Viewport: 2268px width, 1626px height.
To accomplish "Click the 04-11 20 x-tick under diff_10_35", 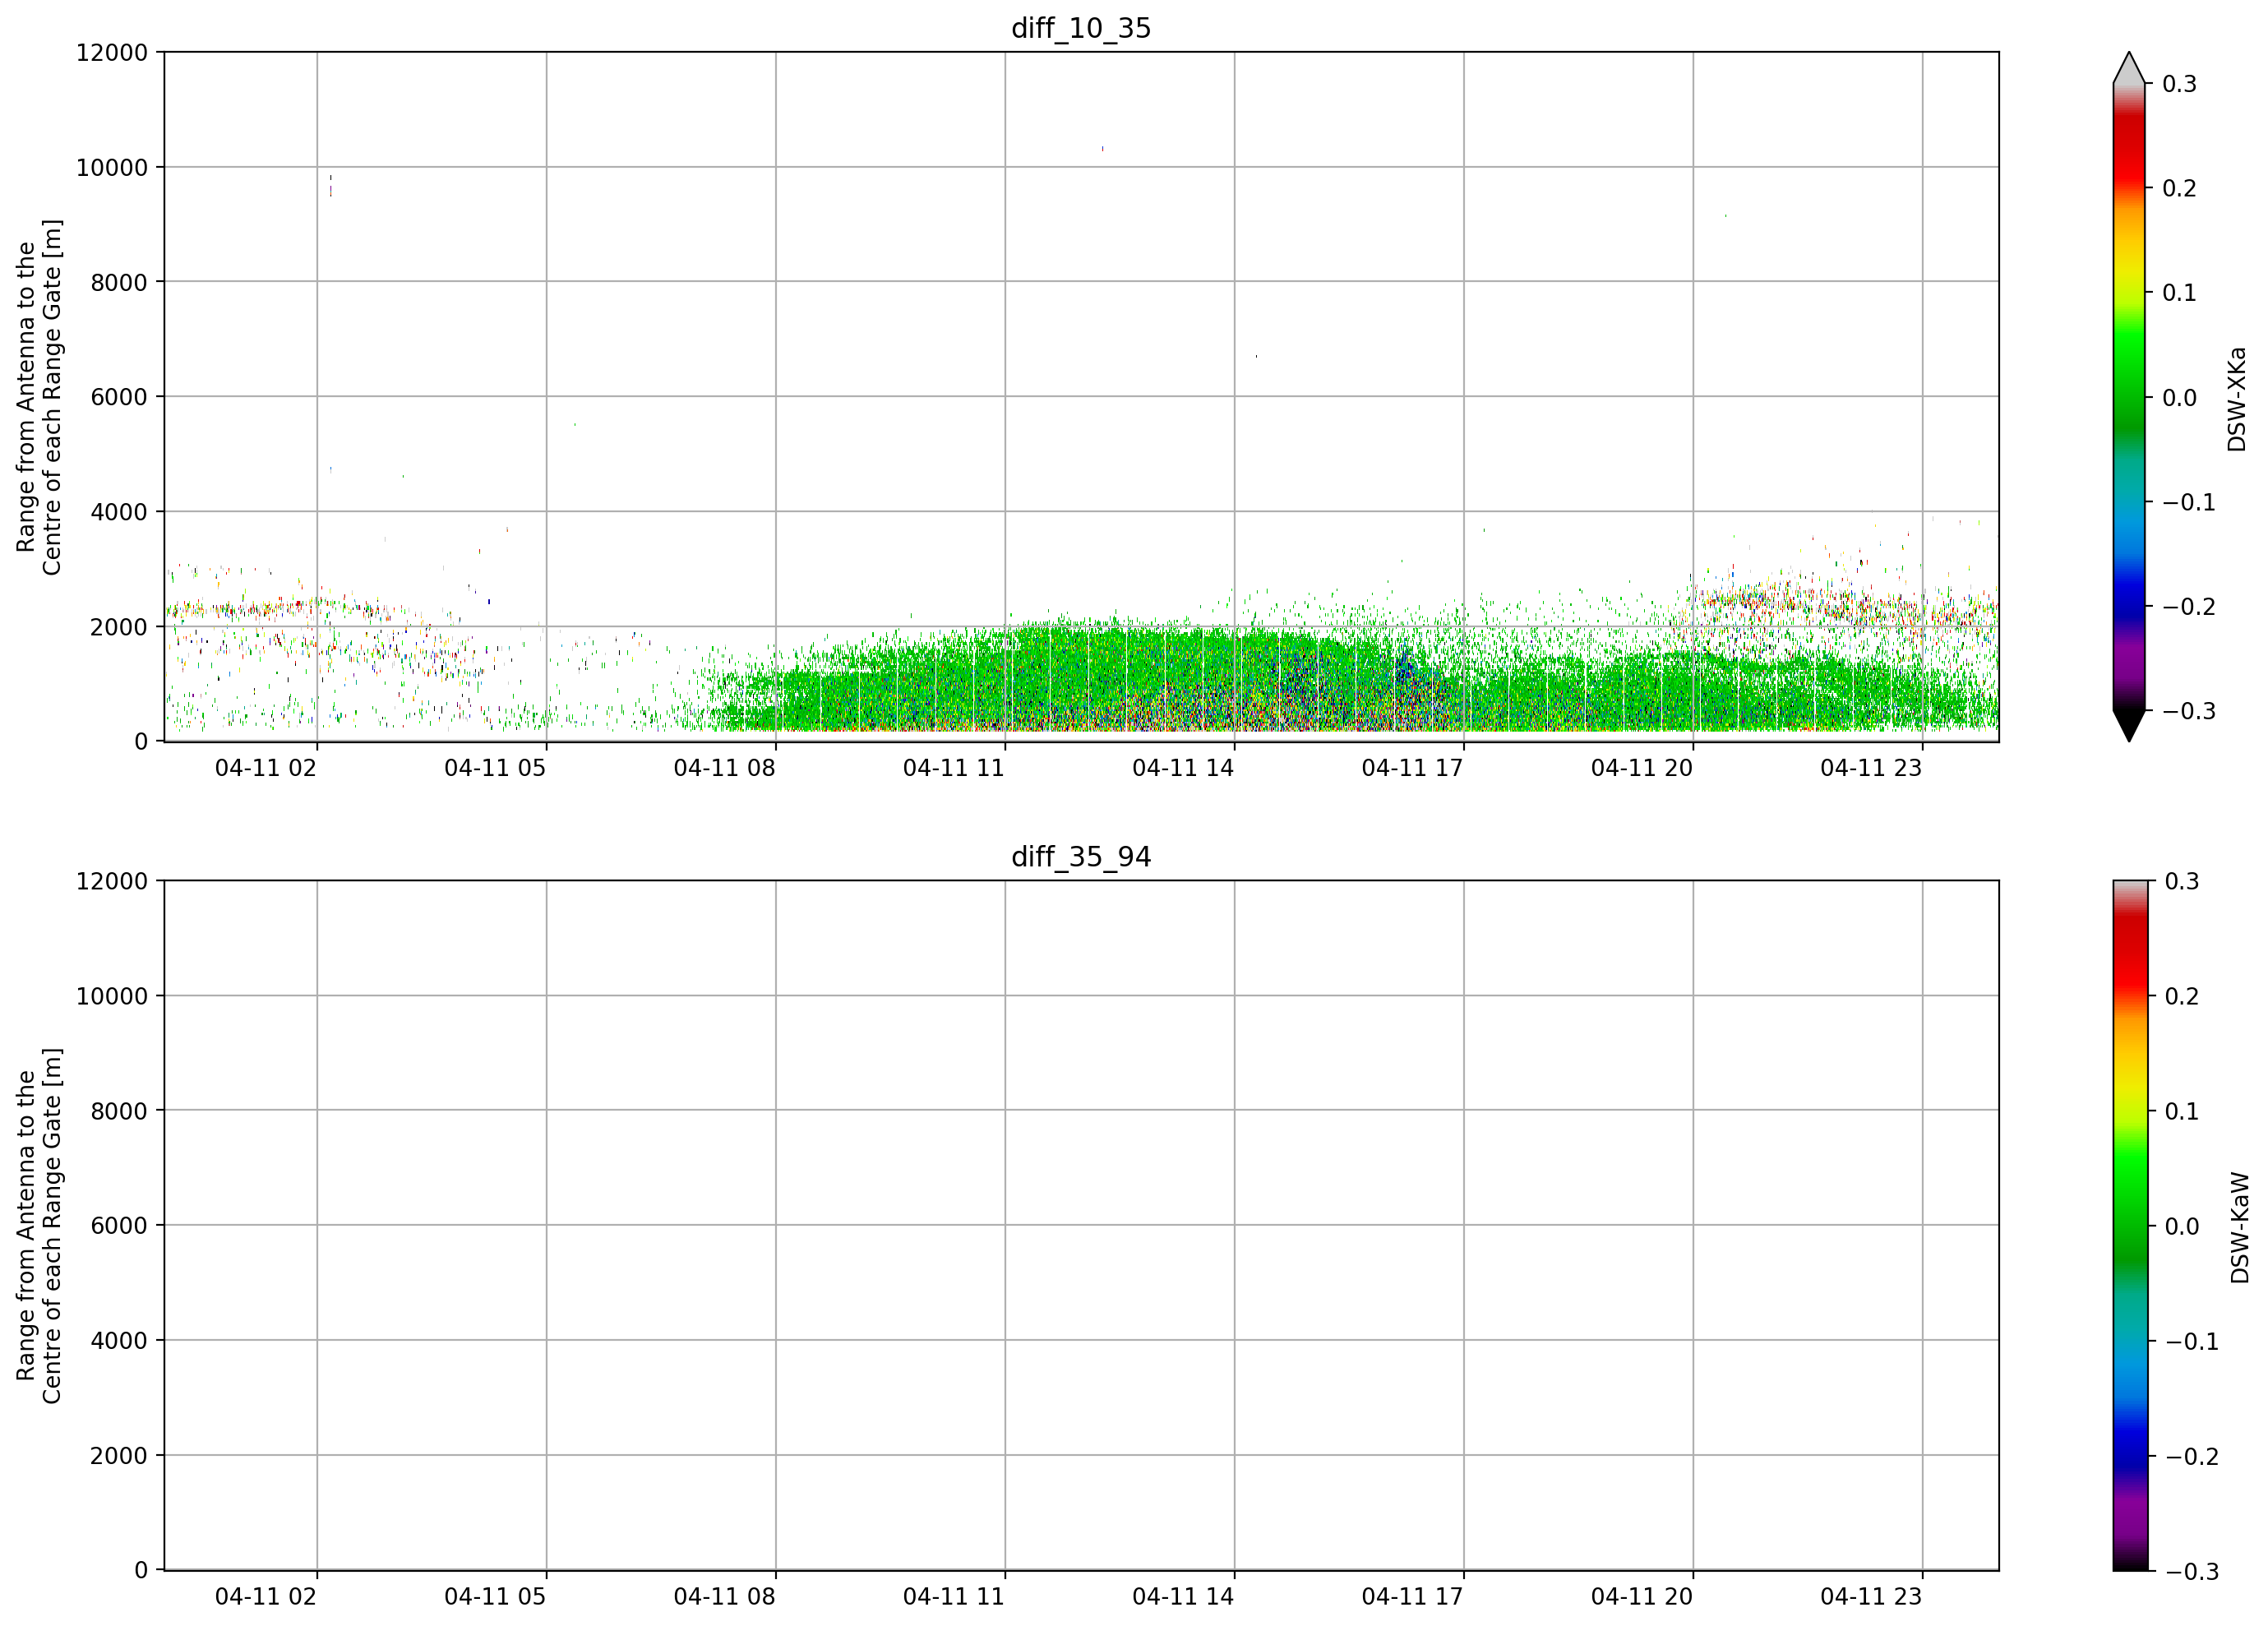I will coord(1642,768).
